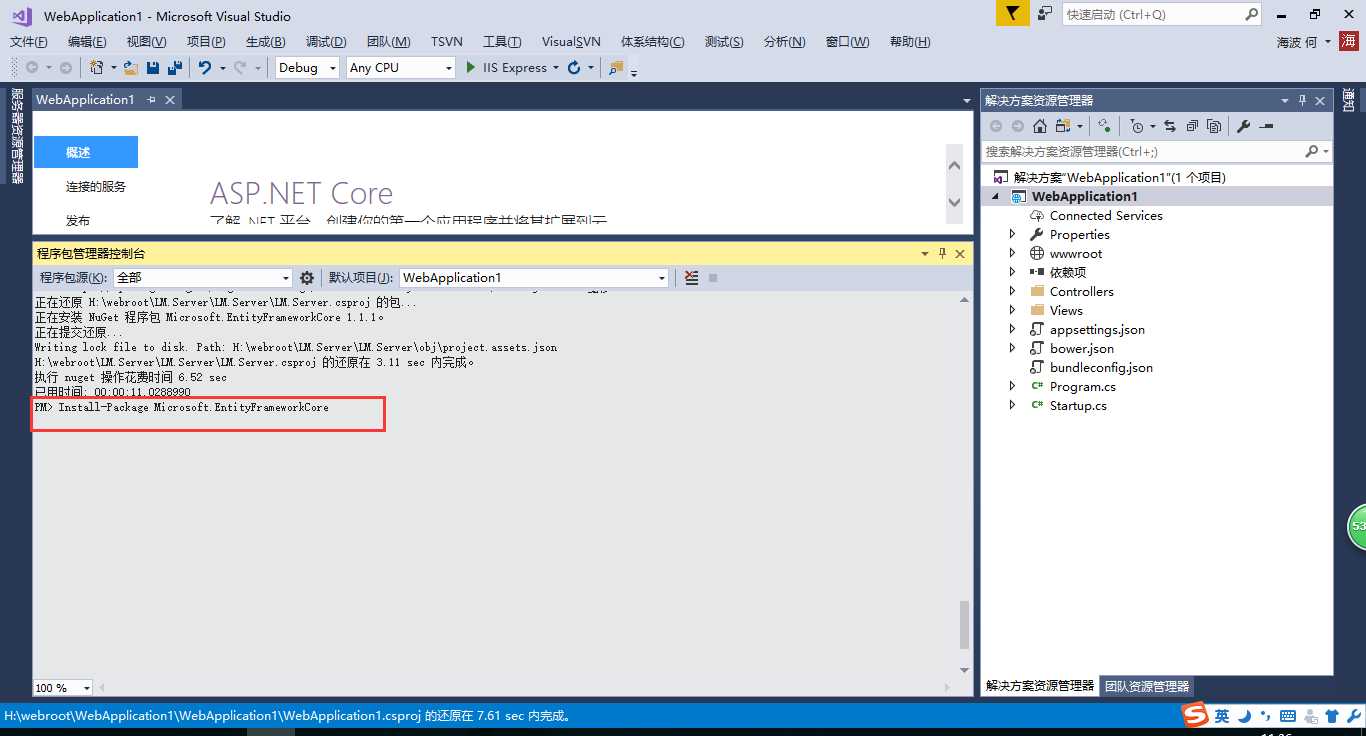Click the Pending Changes filter clock icon

pyautogui.click(x=1136, y=126)
